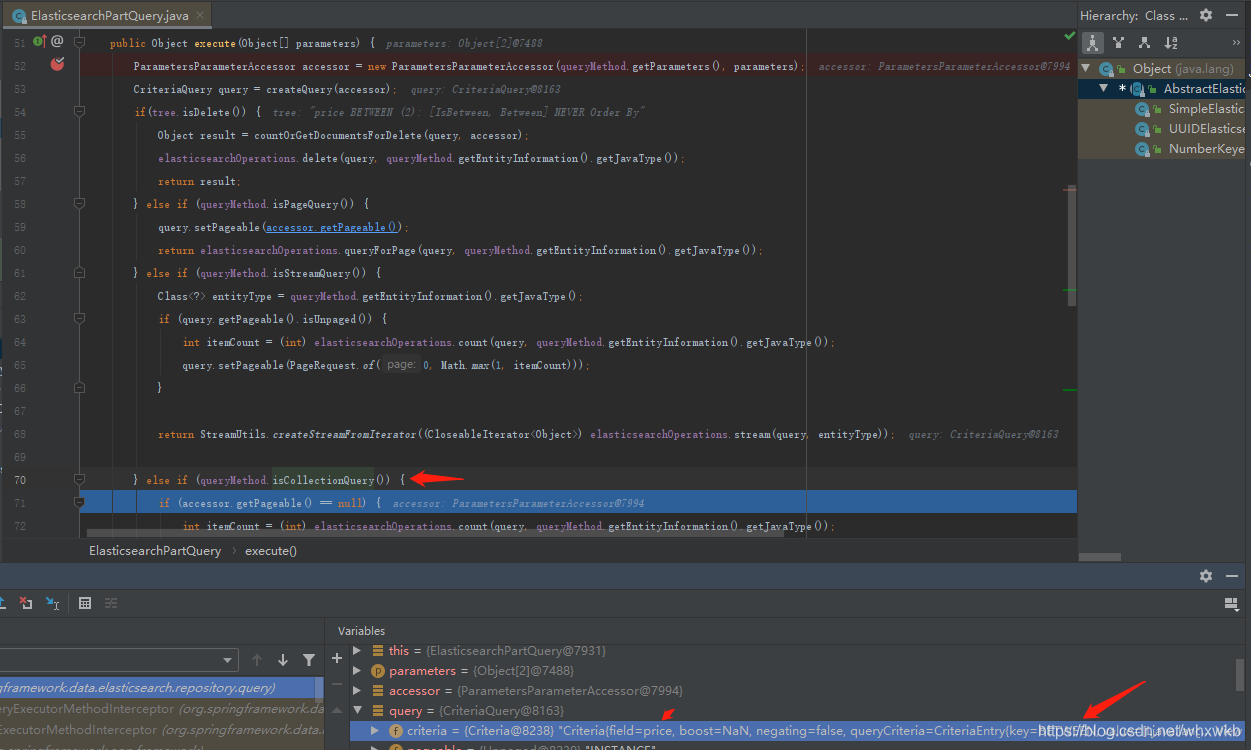Click the drop frame debugger icon
The width and height of the screenshot is (1251, 750).
[x=27, y=603]
